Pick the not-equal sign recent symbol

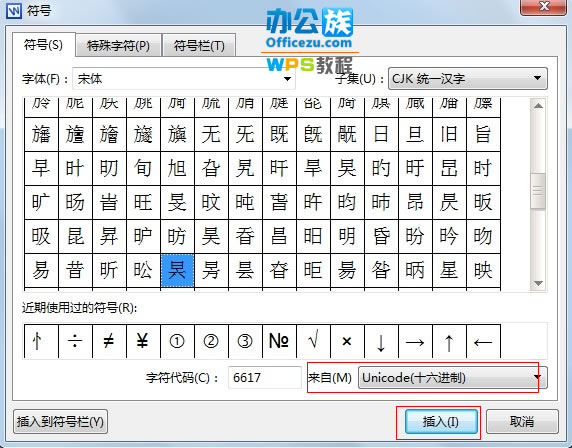[109, 341]
